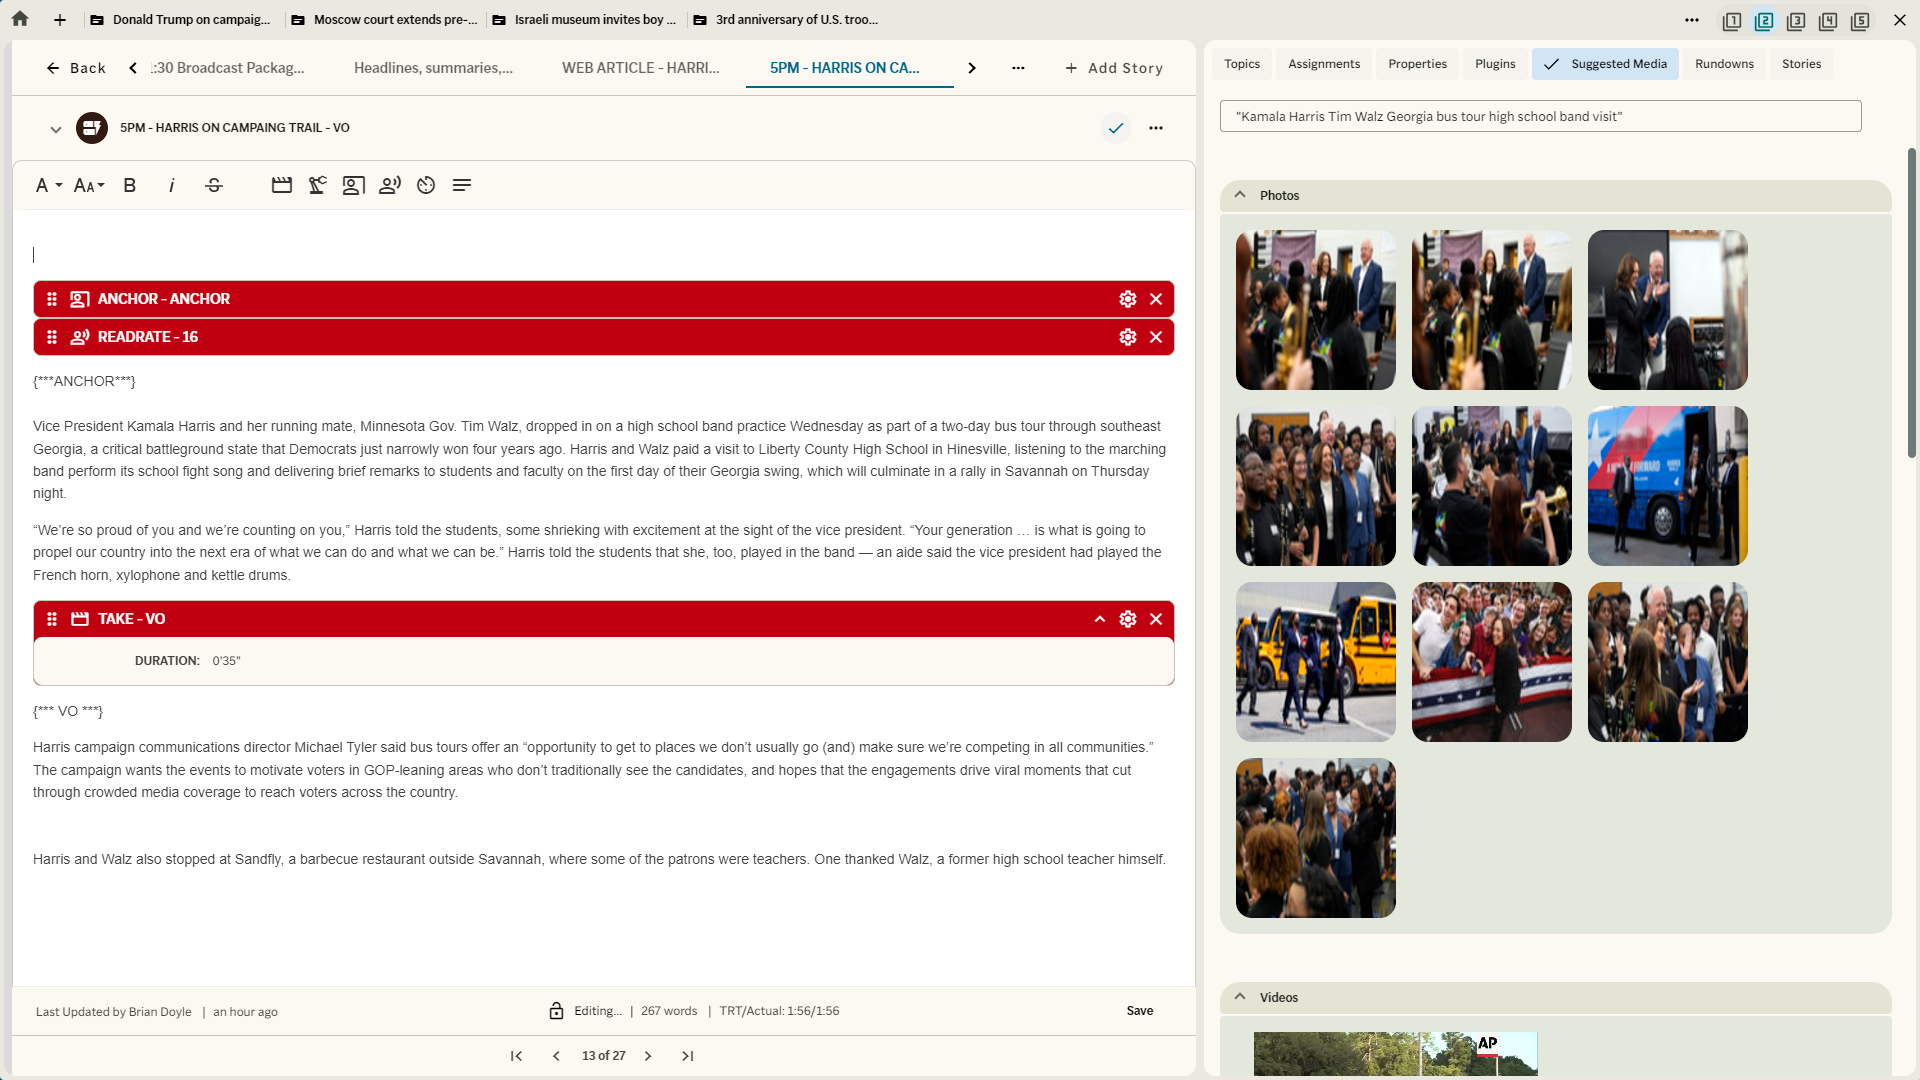Apply bold formatting to script text
Image resolution: width=1920 pixels, height=1080 pixels.
(x=129, y=185)
